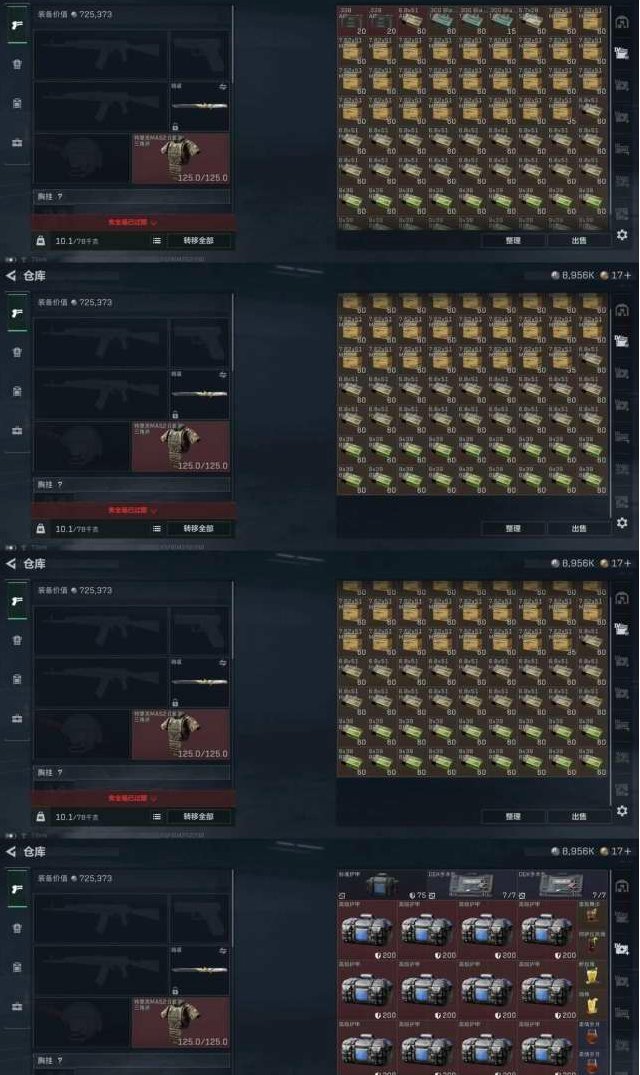This screenshot has width=640, height=1075.
Task: Click the inventory grid scrollbar in the second screenshot
Action: 611,404
